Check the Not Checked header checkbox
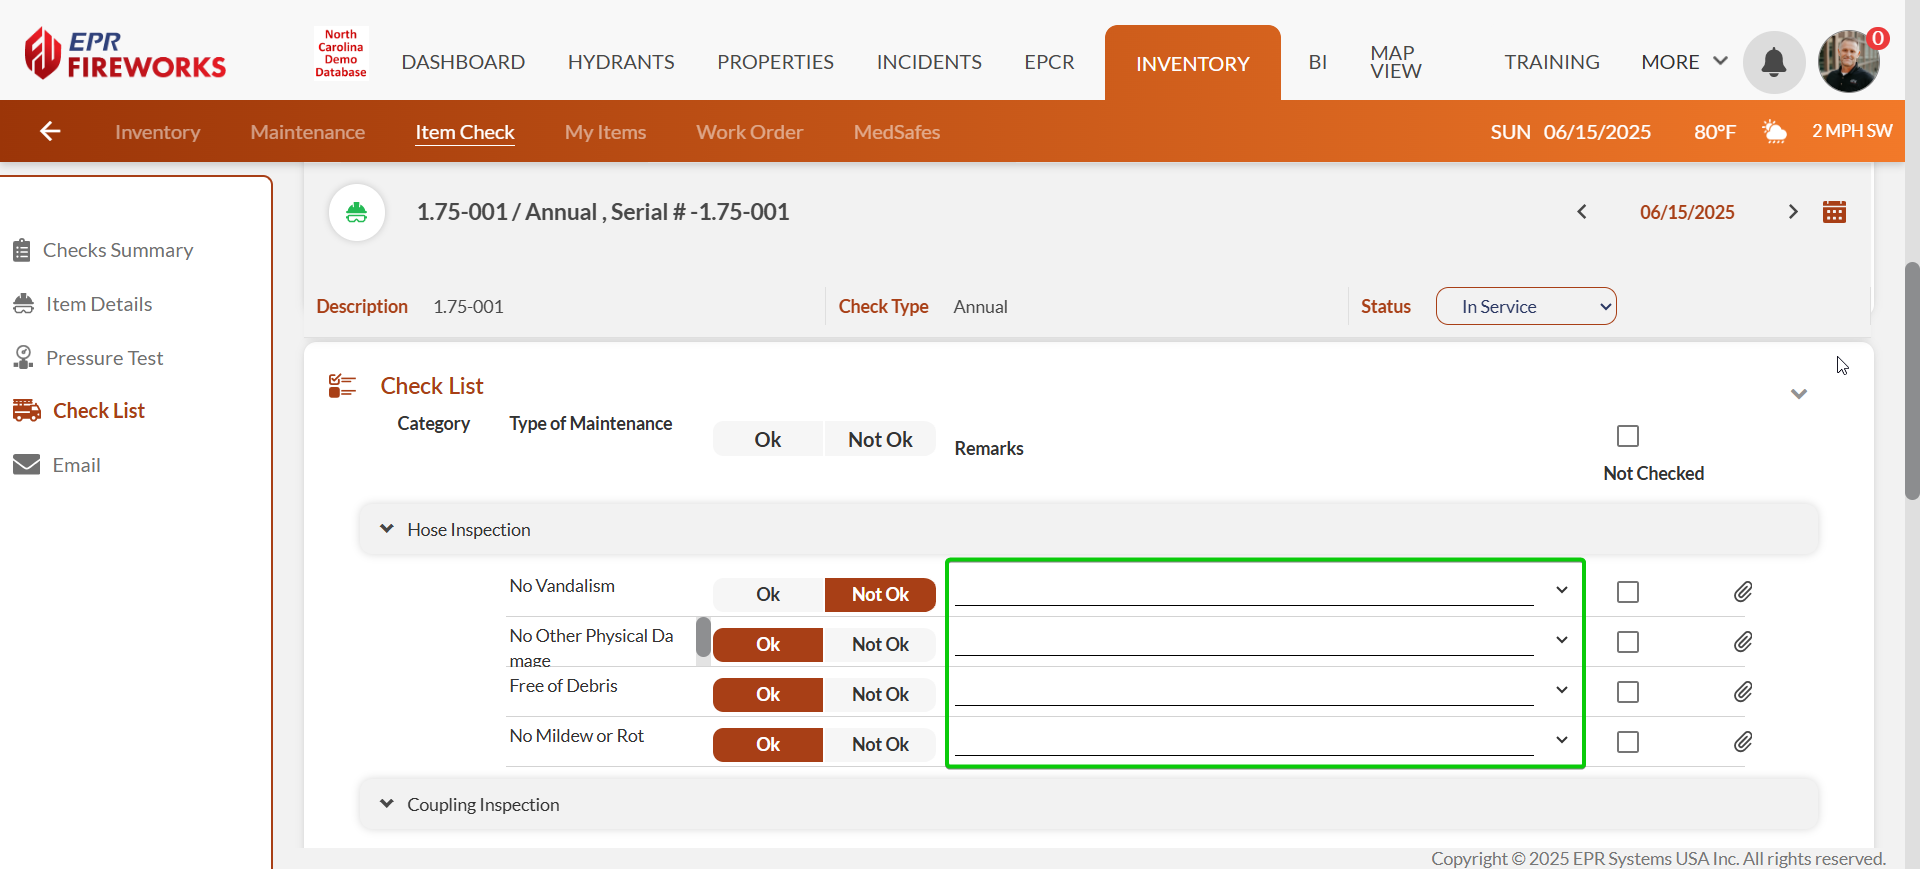The height and width of the screenshot is (869, 1920). coord(1628,436)
